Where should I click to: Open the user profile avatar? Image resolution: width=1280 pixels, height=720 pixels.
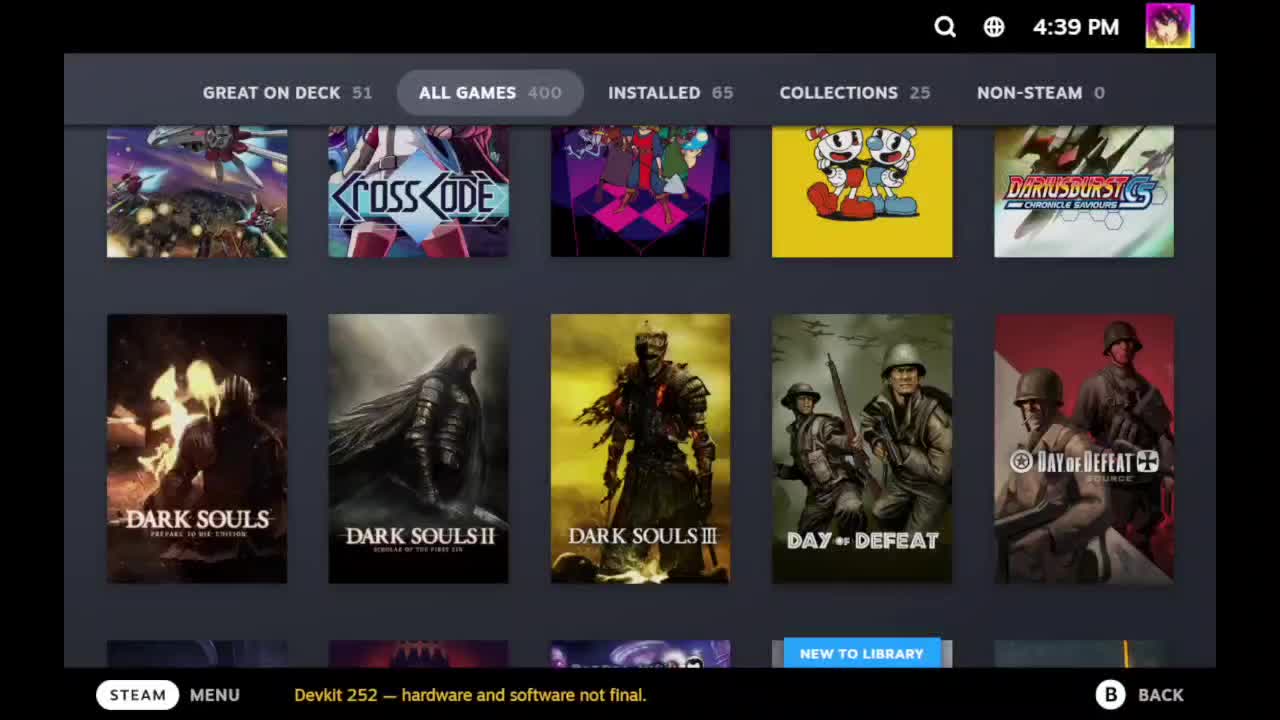(1169, 26)
